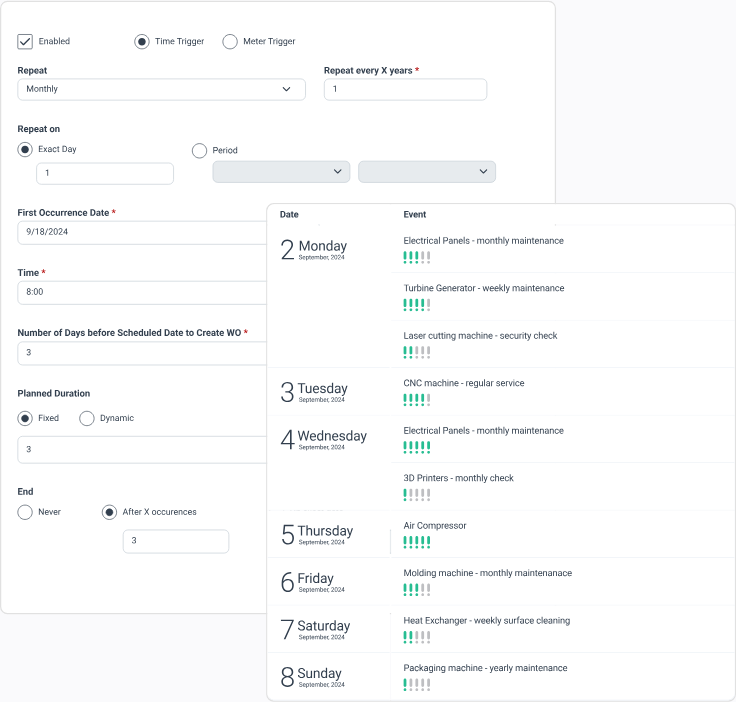Click progress bars under Laser cutting machine event
736x702 pixels.
417,352
